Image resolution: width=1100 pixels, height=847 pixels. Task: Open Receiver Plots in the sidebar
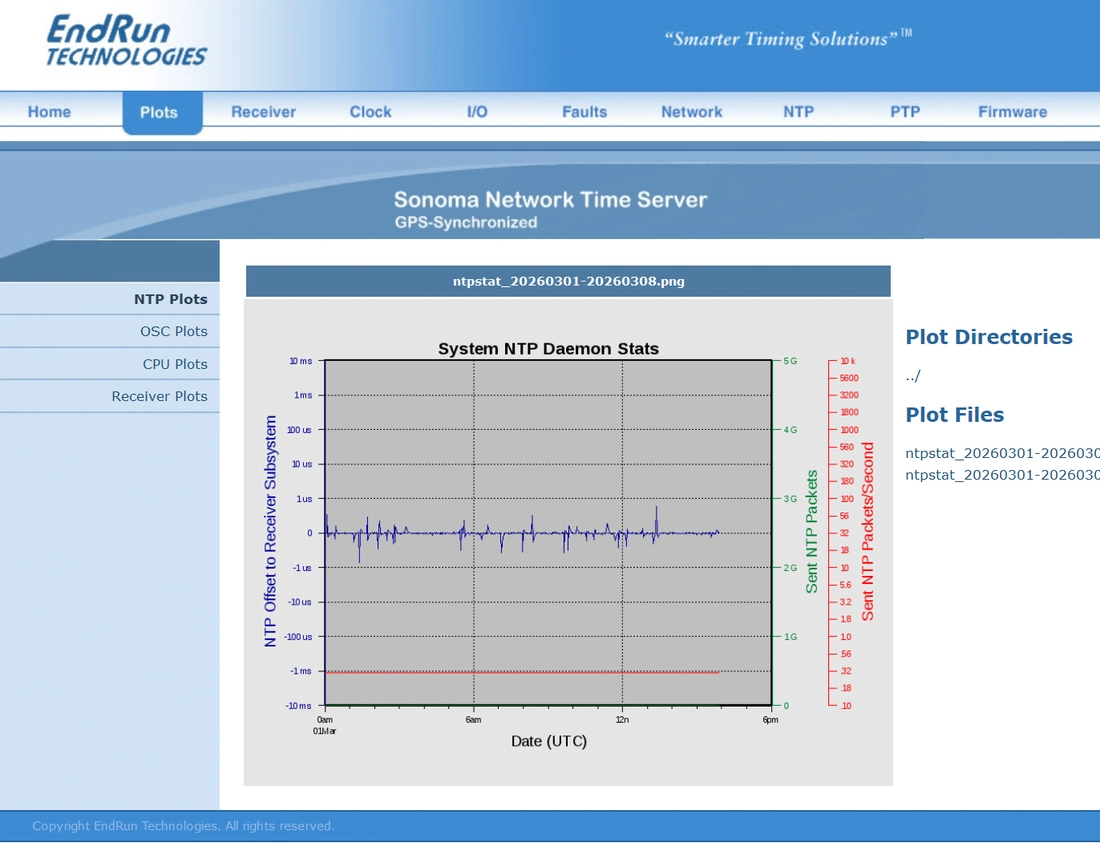point(109,396)
